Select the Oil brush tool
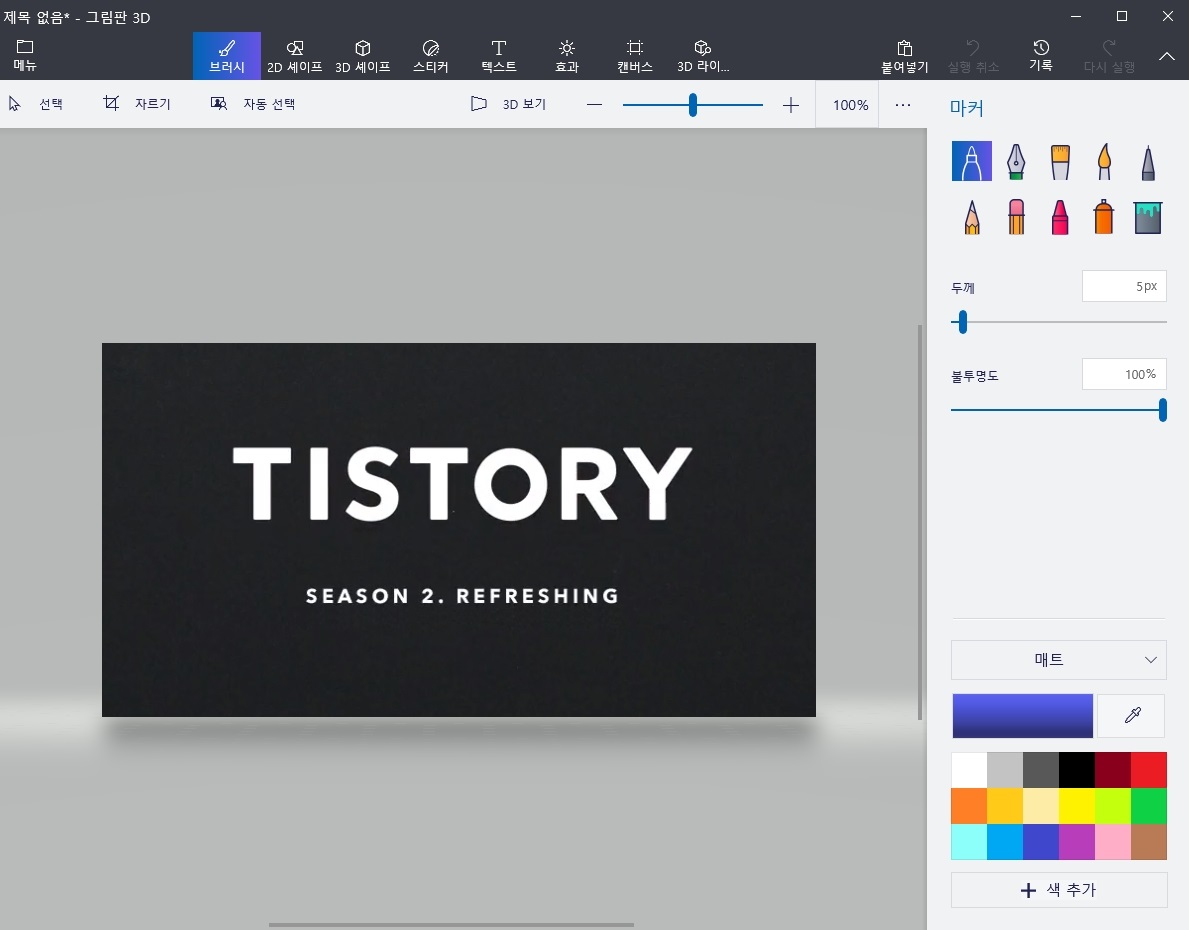1189x930 pixels. (x=1060, y=161)
